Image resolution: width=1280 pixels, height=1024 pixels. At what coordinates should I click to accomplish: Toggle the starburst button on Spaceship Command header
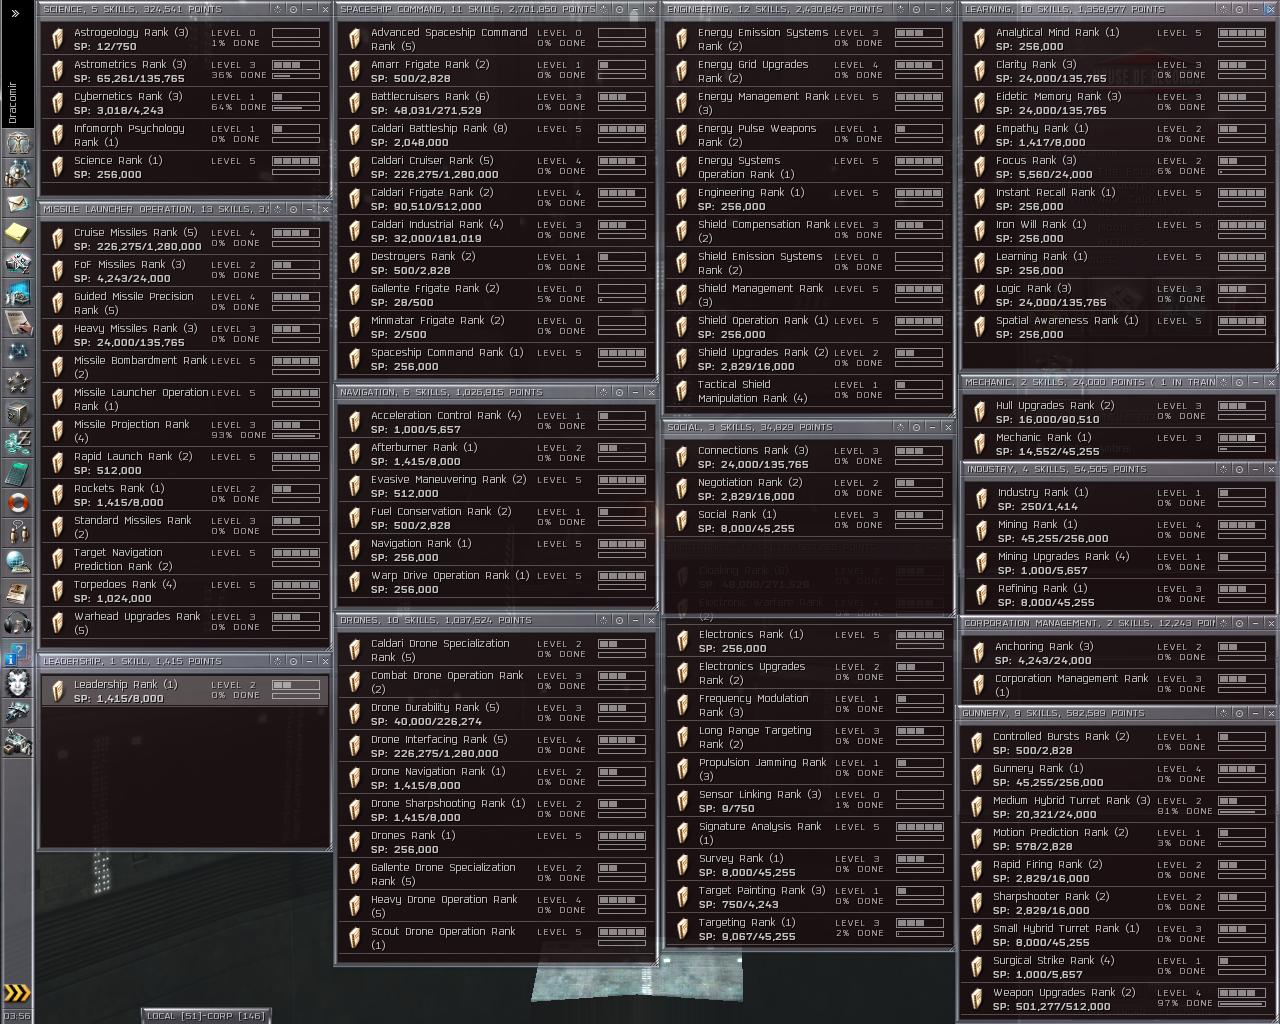pyautogui.click(x=605, y=9)
